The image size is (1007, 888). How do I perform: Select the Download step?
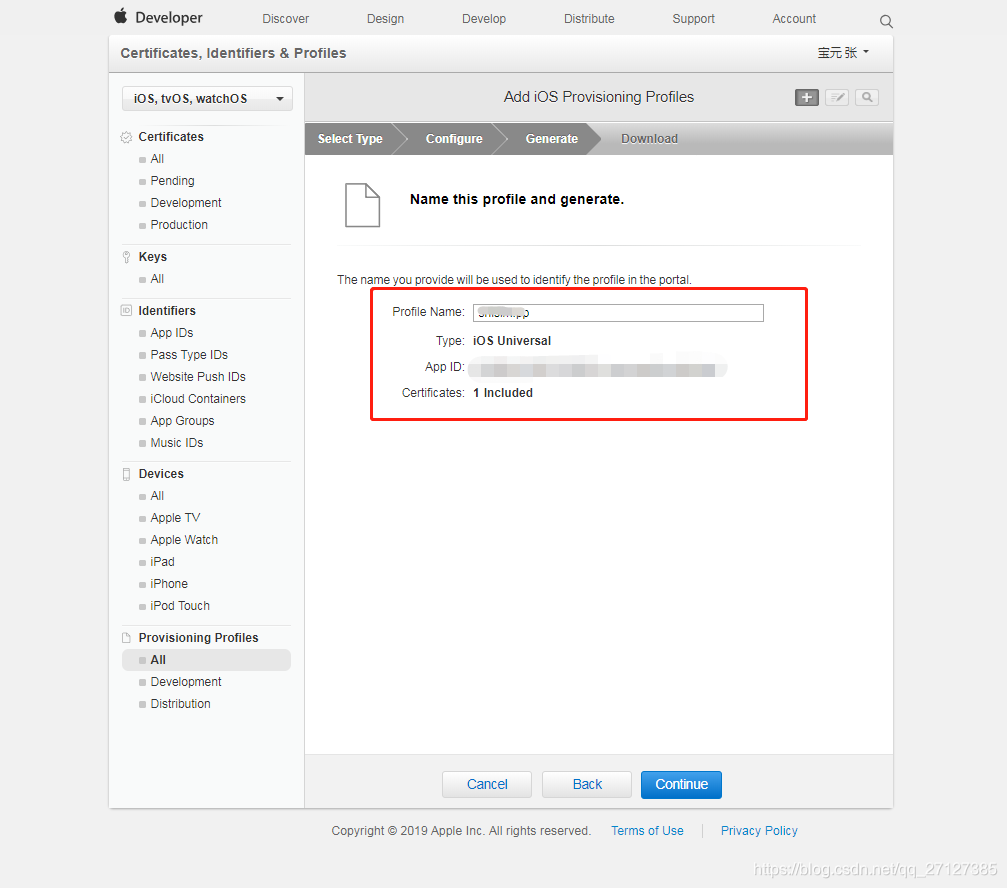(x=649, y=139)
